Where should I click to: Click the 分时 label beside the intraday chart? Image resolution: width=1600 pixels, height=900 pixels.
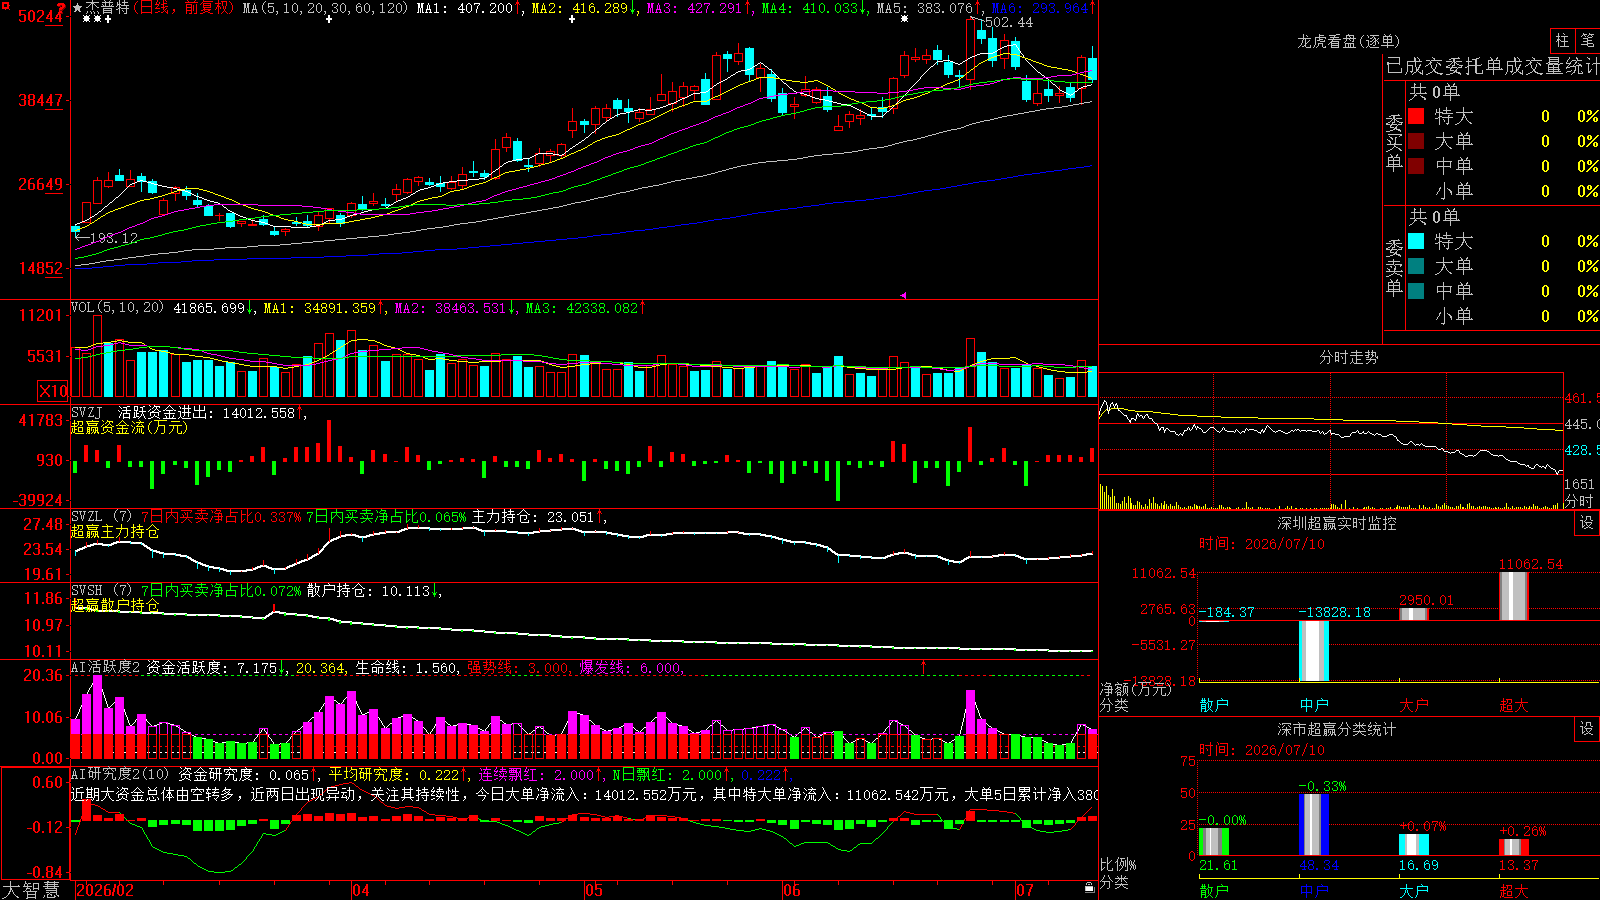coord(1579,501)
